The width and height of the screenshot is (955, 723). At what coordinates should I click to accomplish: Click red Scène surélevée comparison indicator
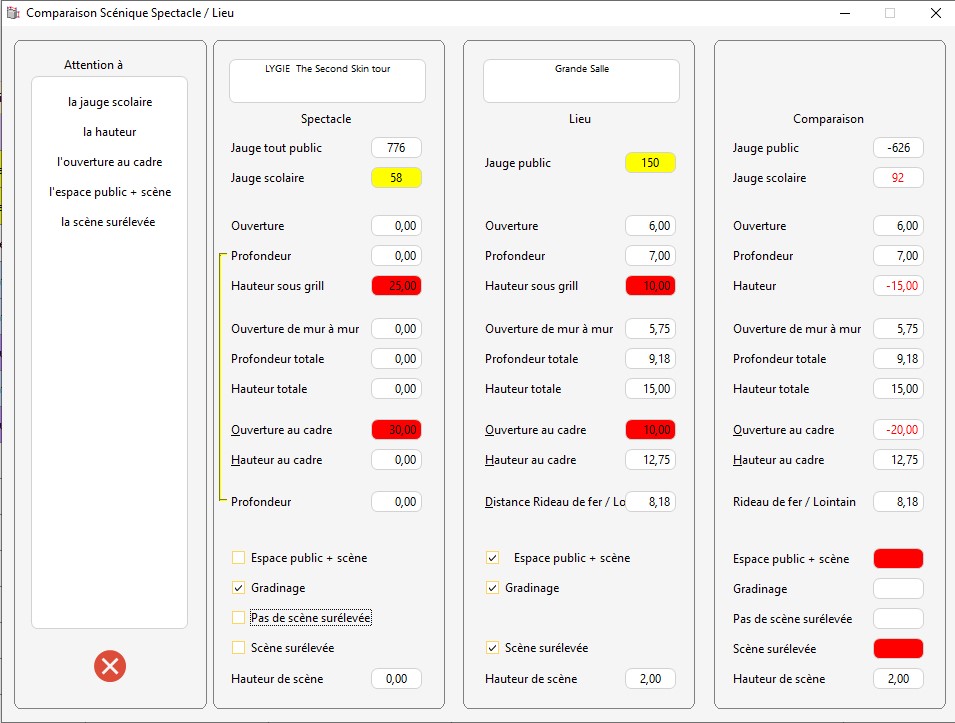point(897,649)
